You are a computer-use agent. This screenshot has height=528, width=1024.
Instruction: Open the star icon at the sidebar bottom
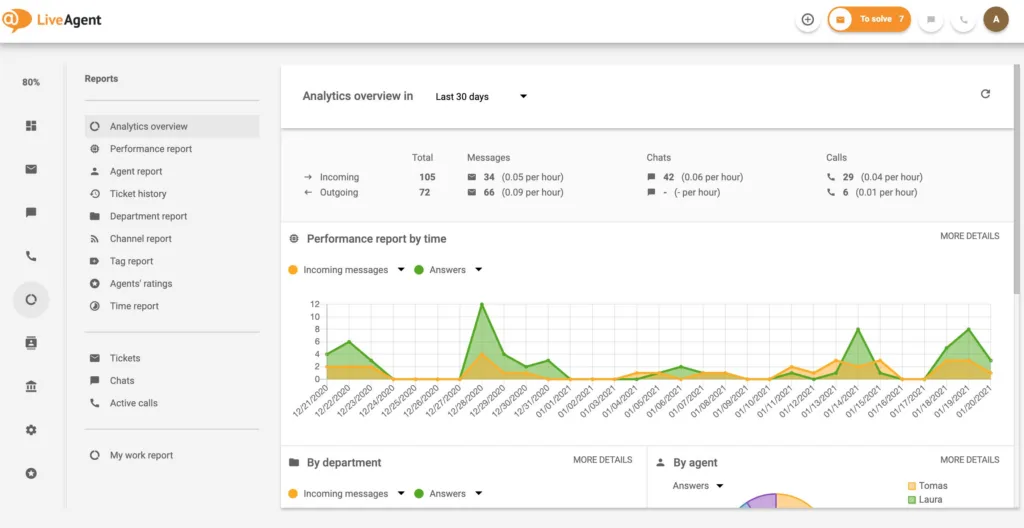click(31, 473)
